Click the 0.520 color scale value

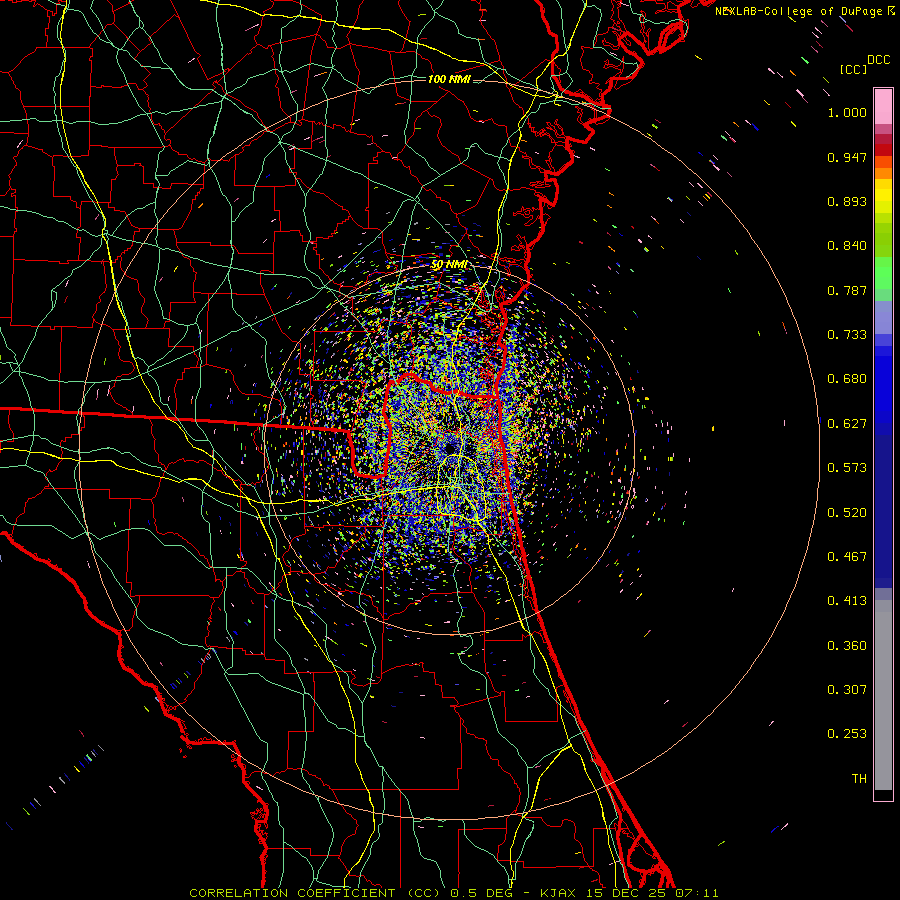tap(847, 513)
